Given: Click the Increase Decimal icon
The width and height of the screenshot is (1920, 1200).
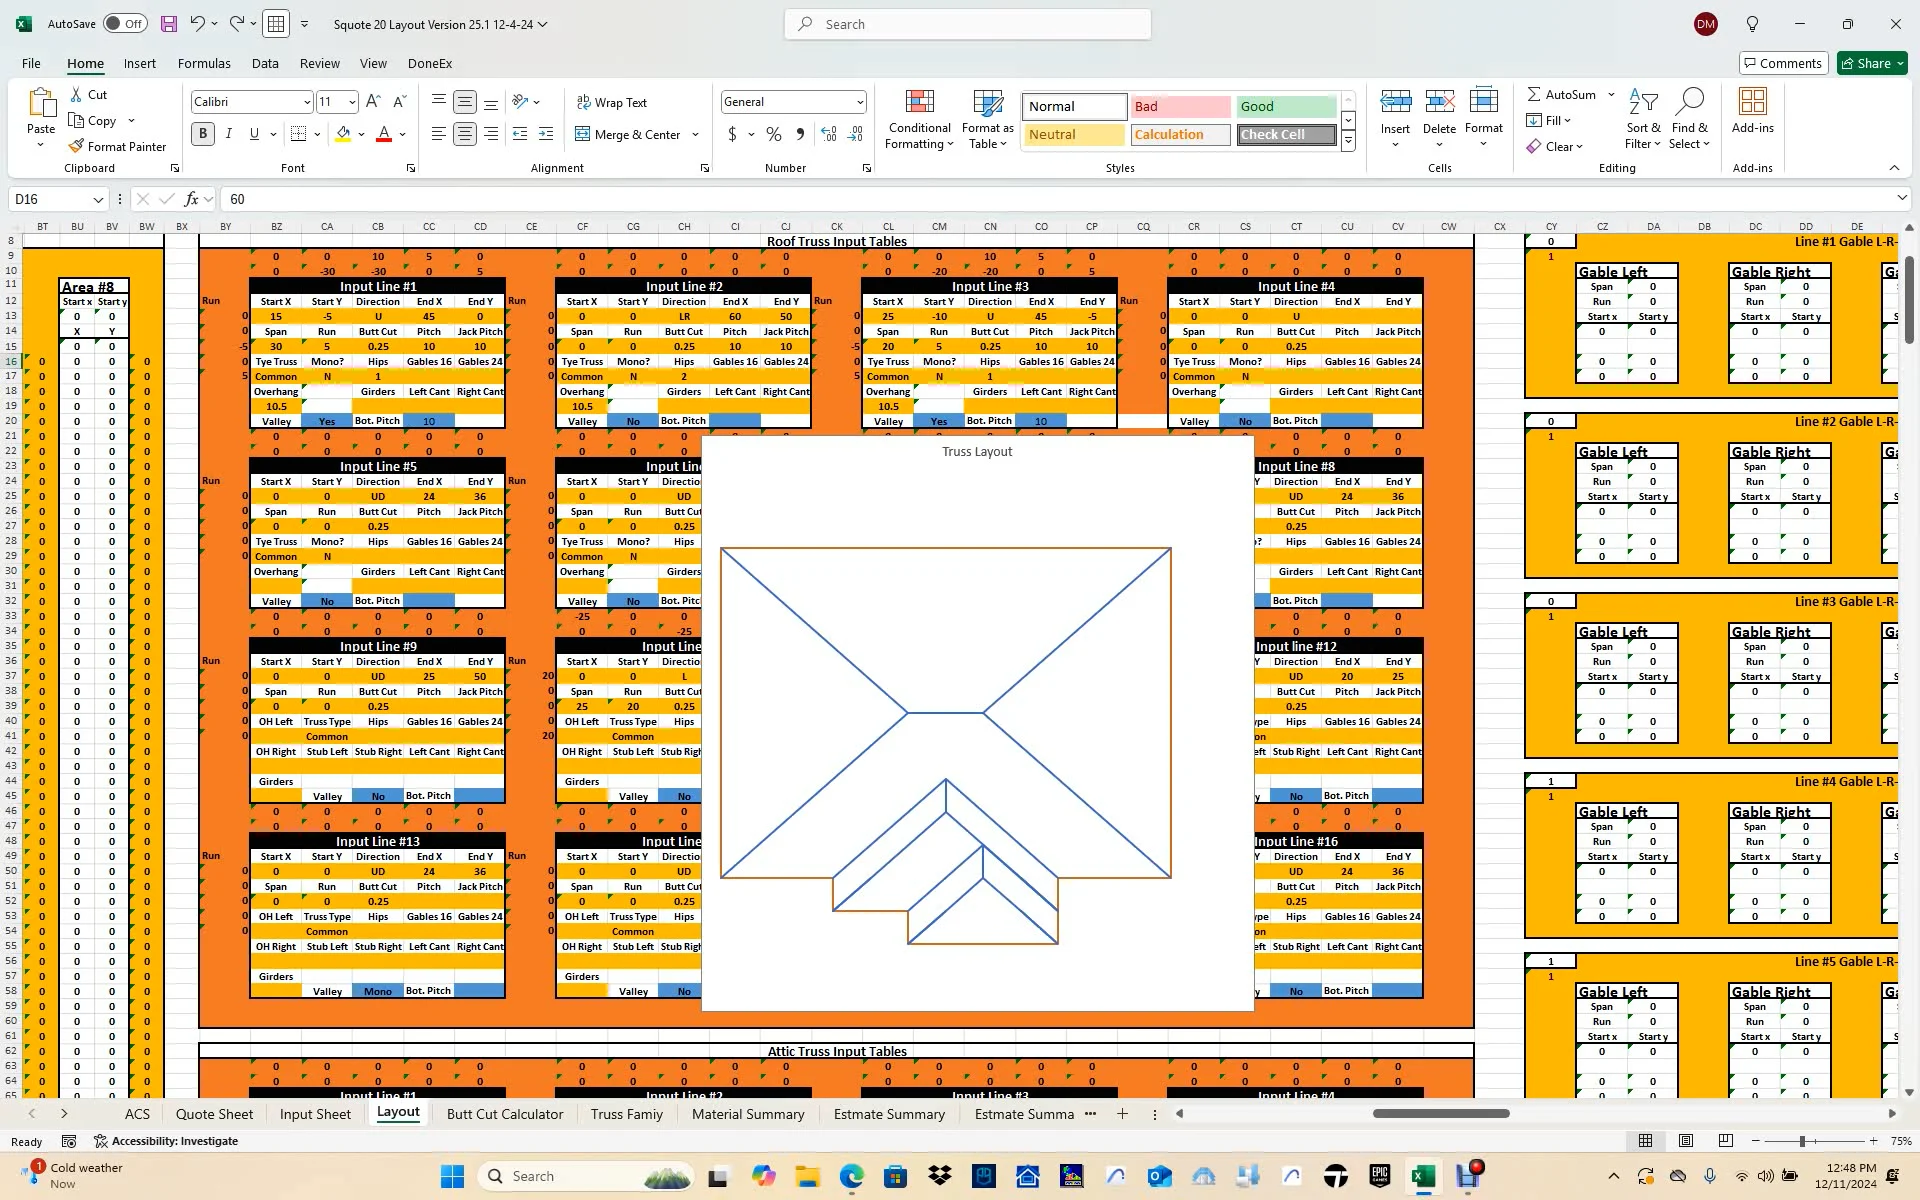Looking at the screenshot, I should point(828,134).
